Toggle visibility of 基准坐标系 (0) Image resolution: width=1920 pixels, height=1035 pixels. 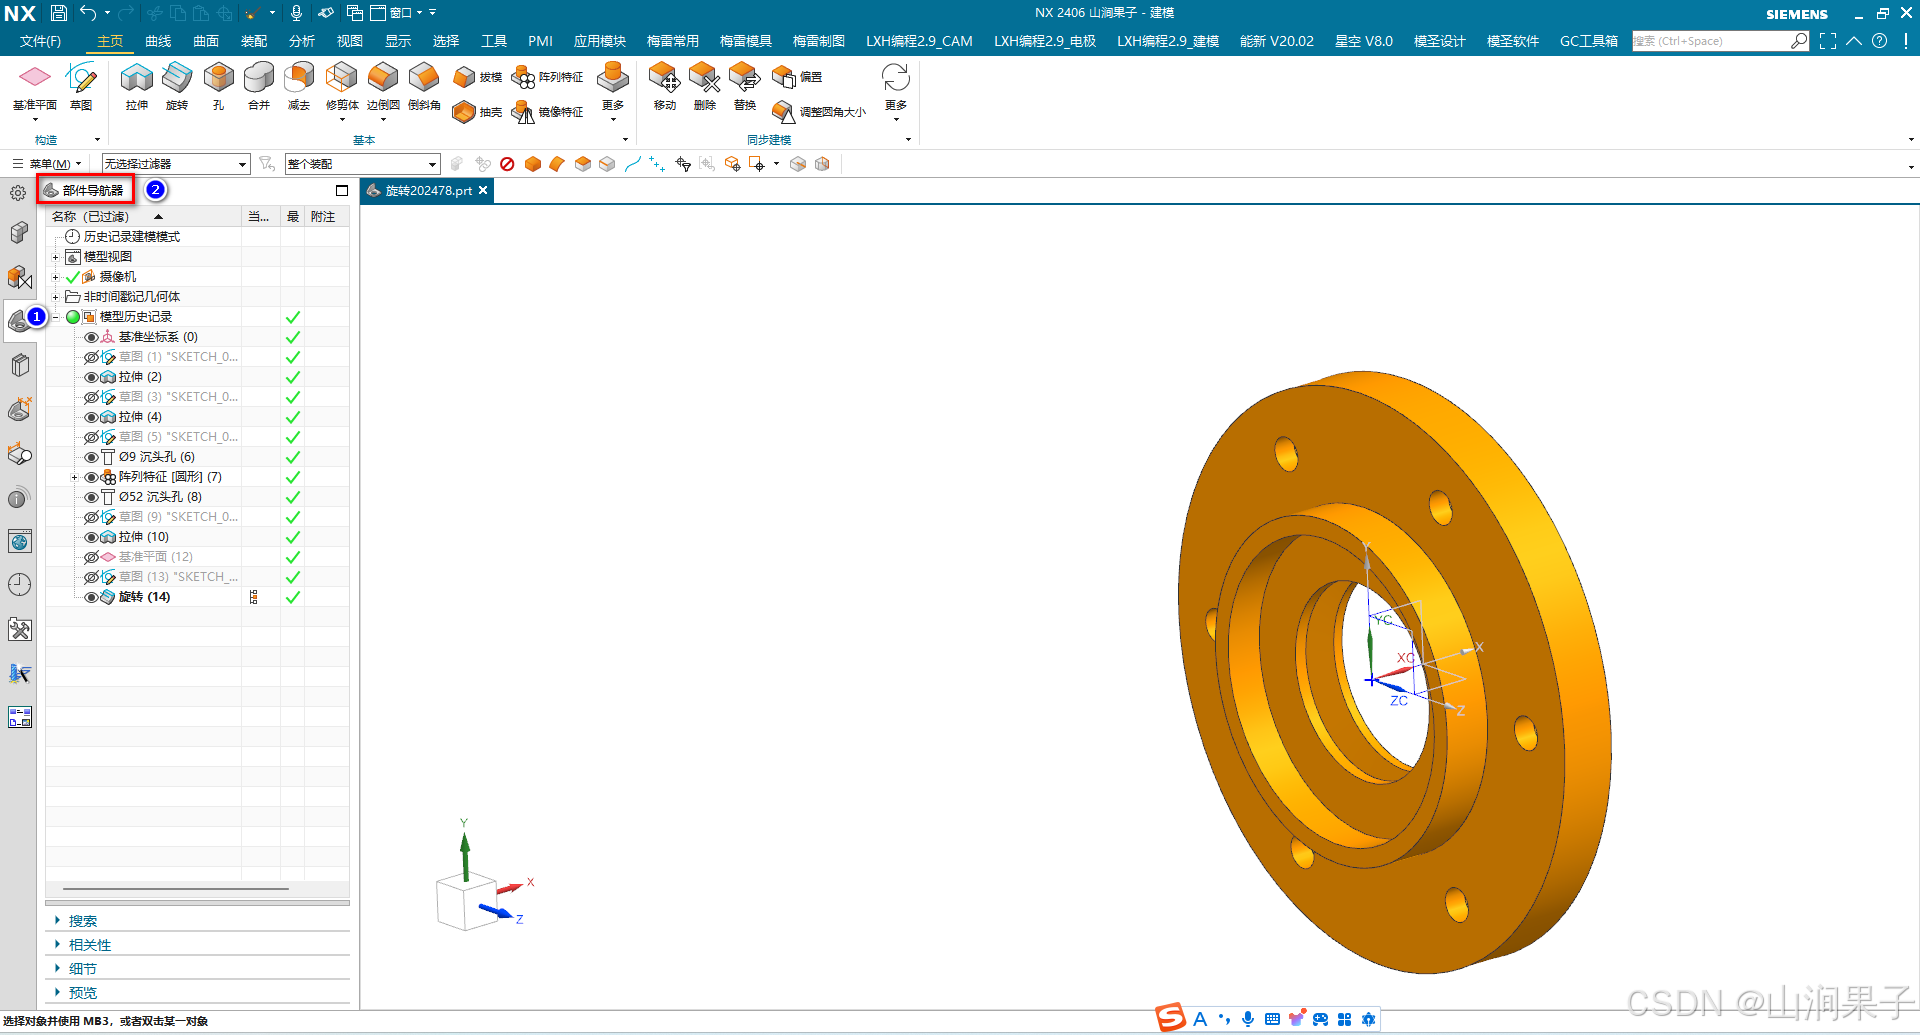[x=91, y=337]
